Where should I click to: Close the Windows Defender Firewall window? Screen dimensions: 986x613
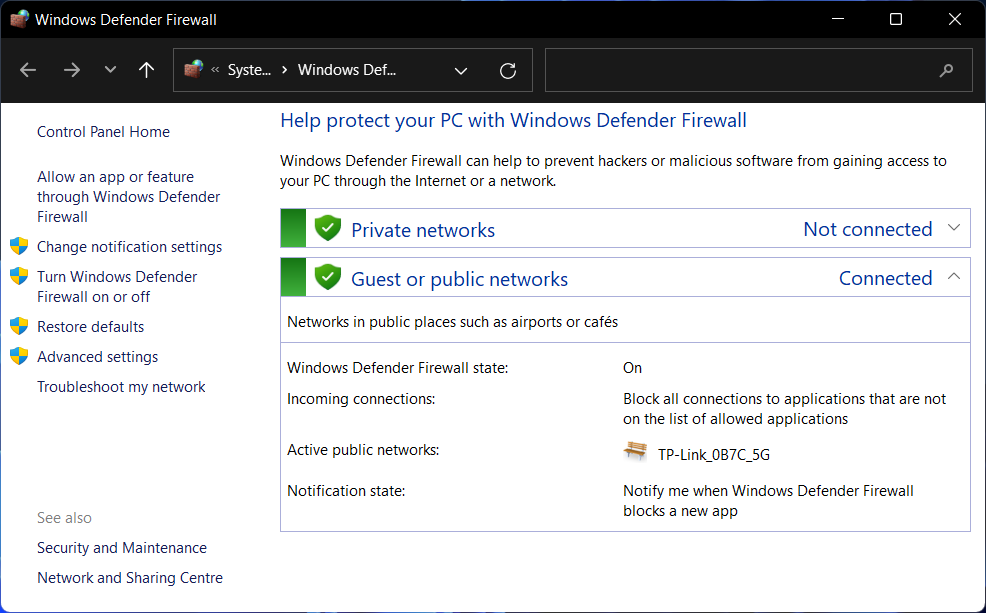(x=955, y=19)
